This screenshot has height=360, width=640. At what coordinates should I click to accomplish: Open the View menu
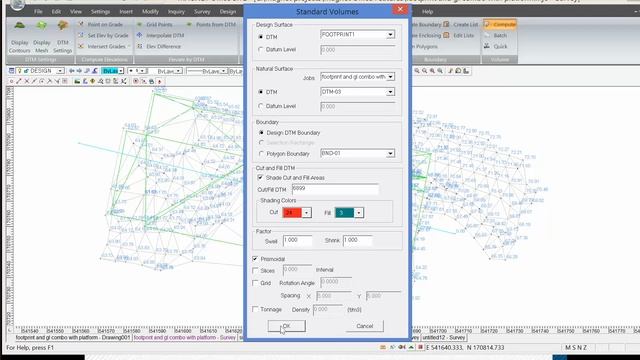(x=76, y=11)
